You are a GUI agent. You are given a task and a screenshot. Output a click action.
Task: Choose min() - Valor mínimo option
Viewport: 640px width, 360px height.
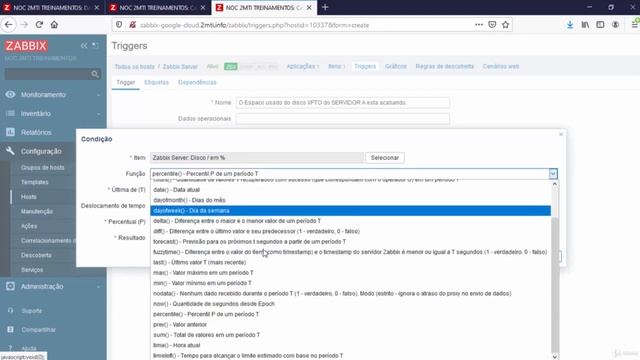[x=351, y=283]
